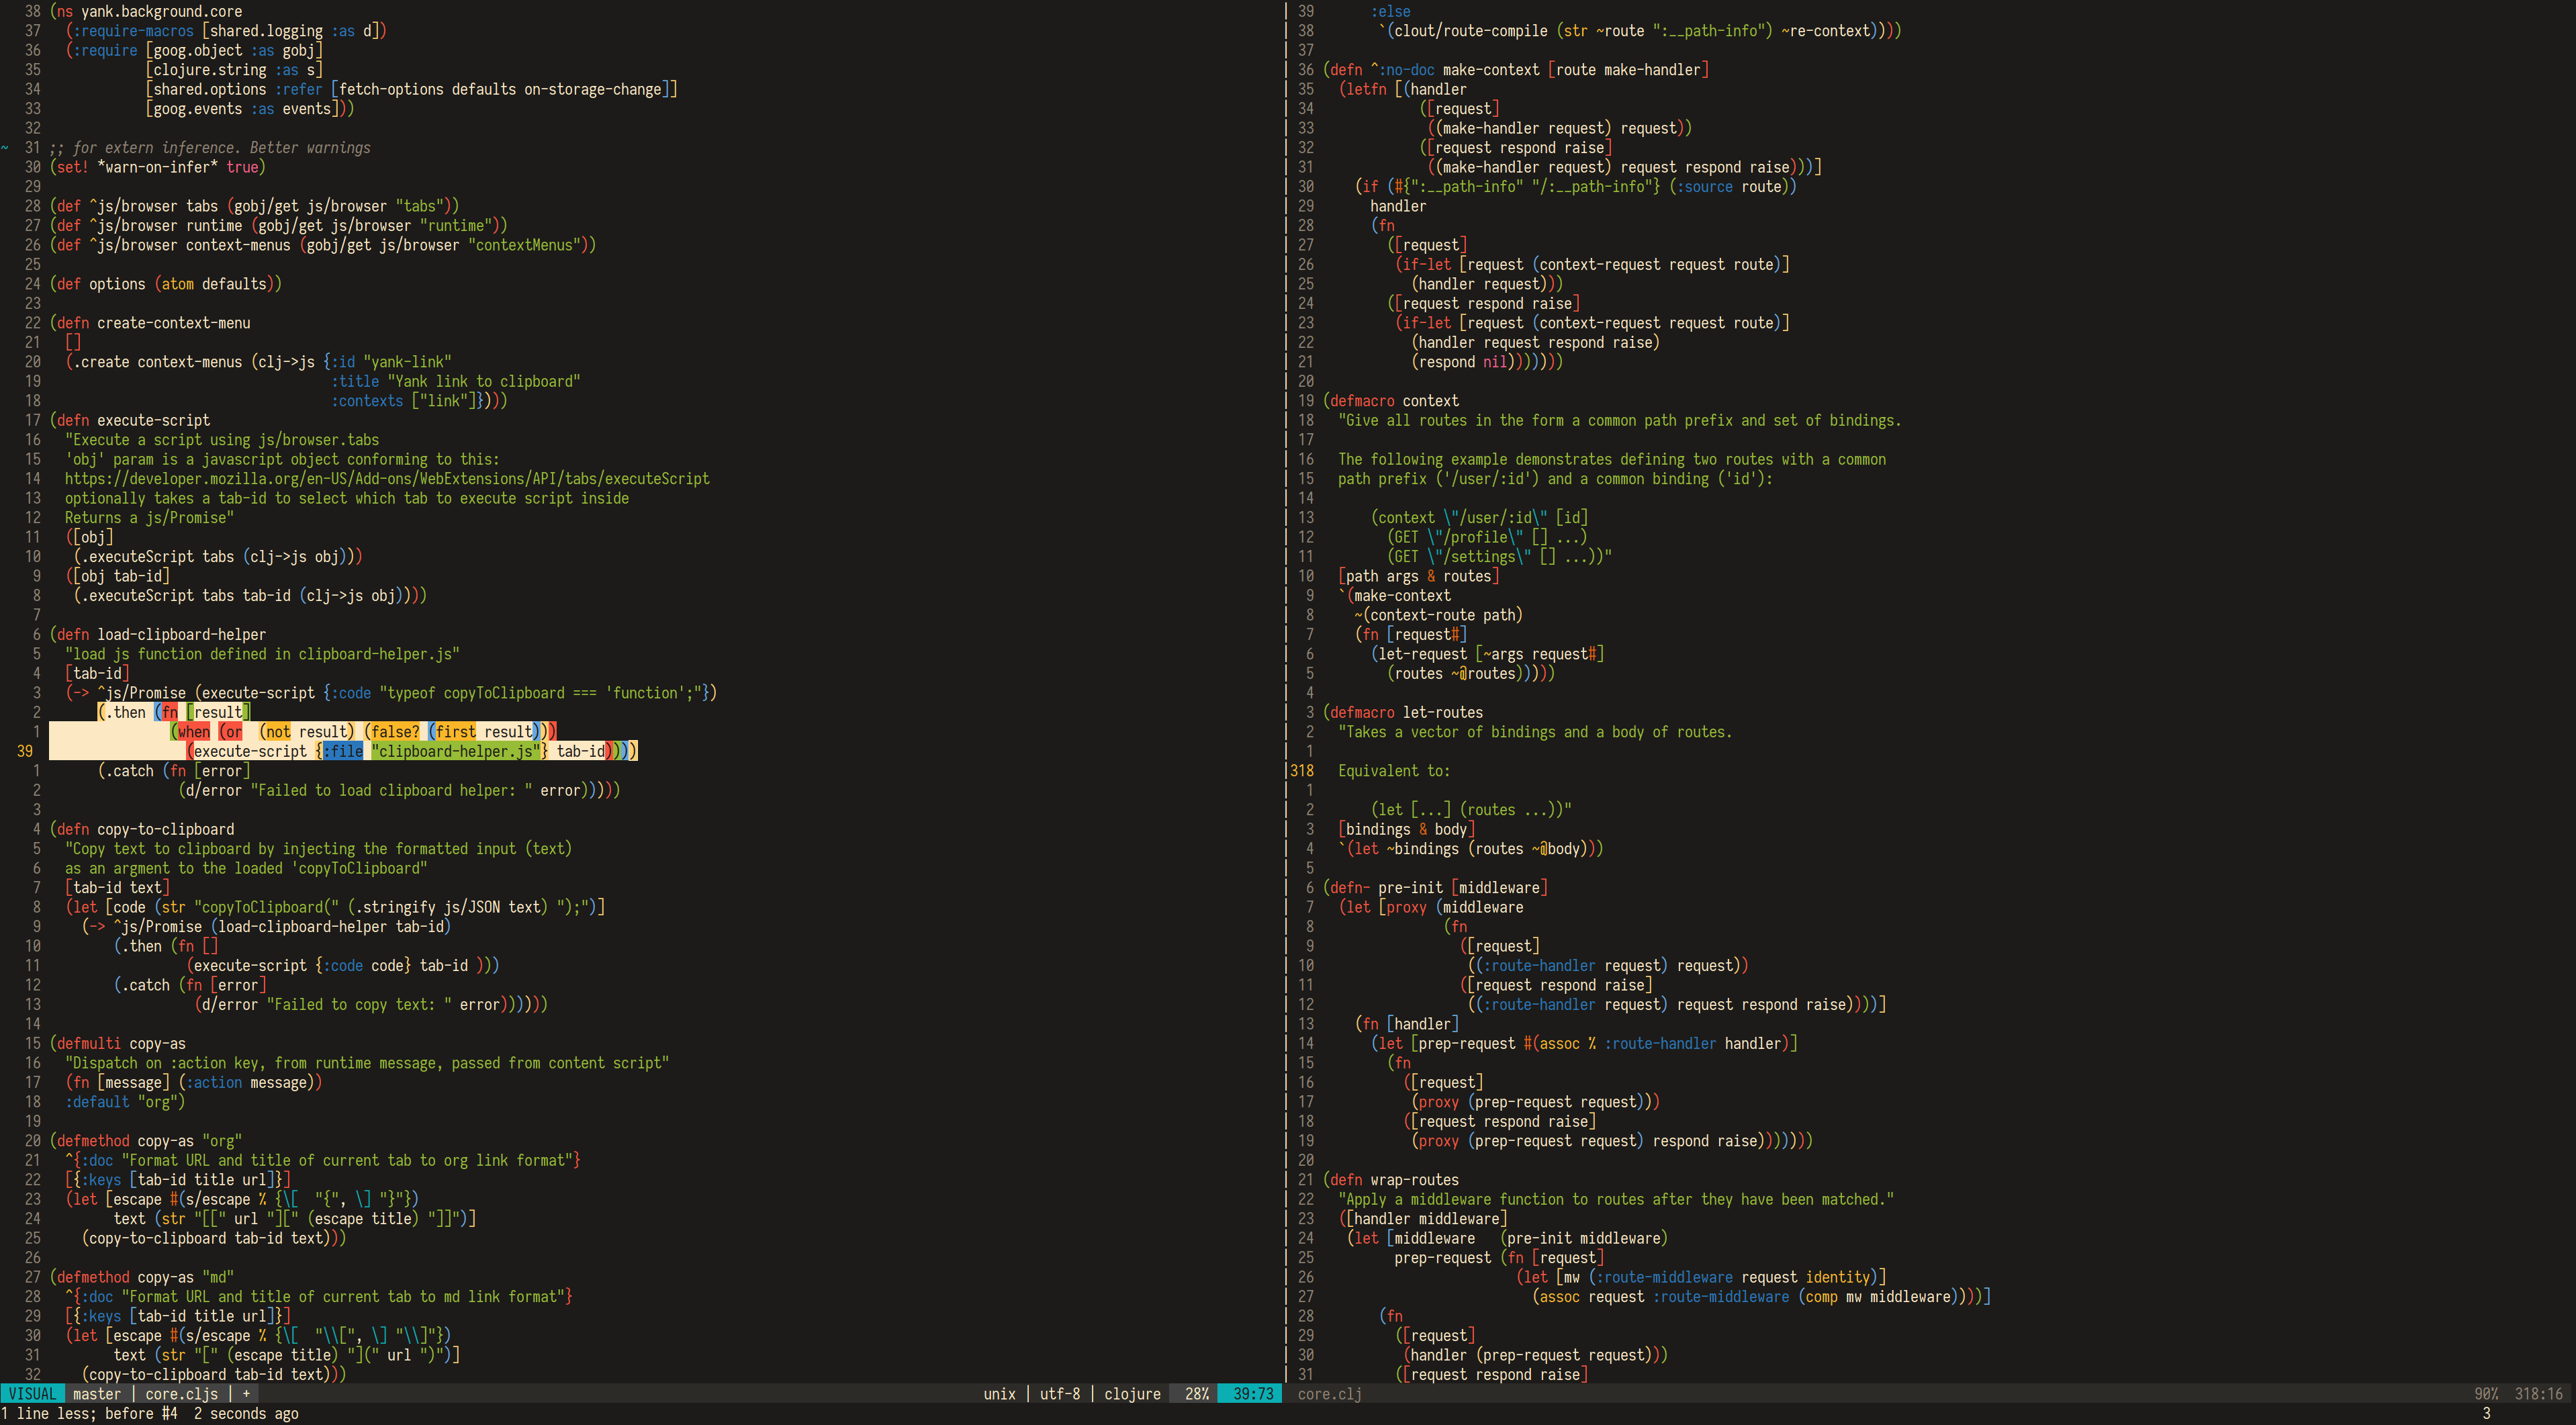This screenshot has width=2576, height=1425.
Task: Click 'make-context' defn in right pane
Action: point(1491,70)
